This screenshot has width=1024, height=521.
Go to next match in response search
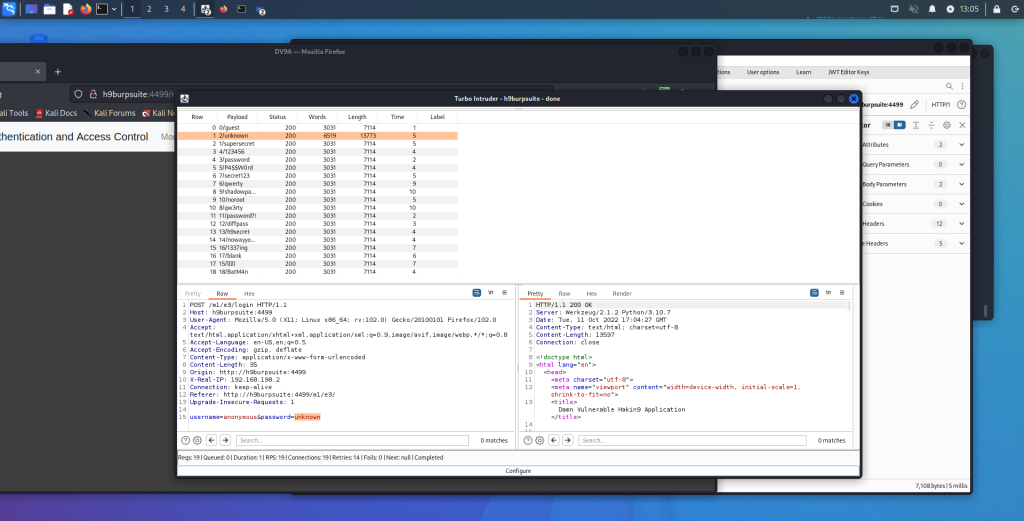point(568,441)
